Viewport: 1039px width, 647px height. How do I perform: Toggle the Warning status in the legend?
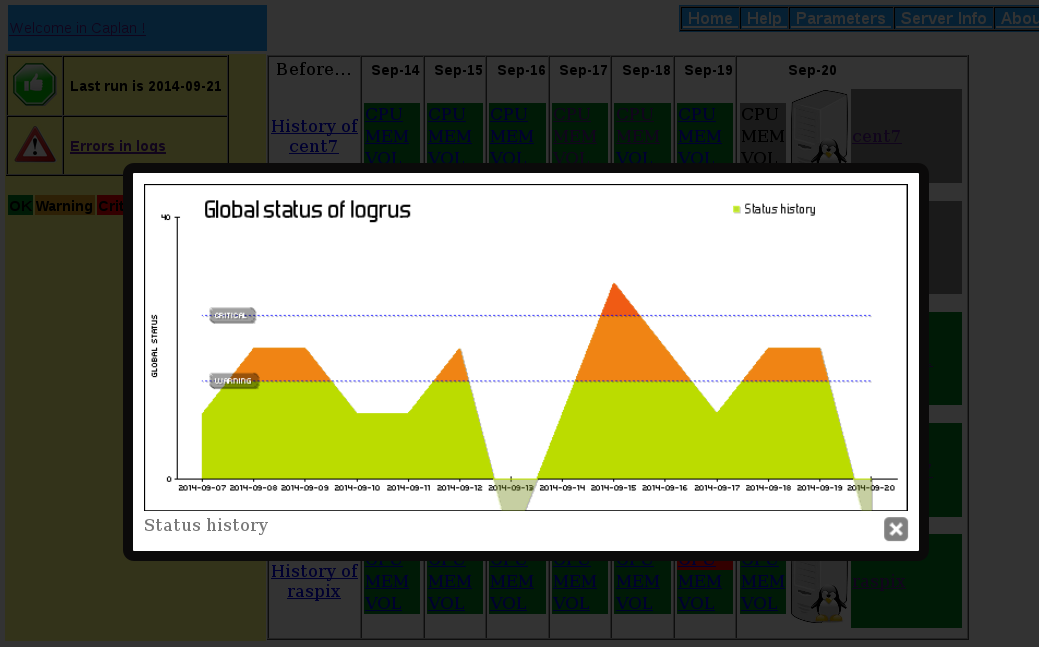(x=63, y=206)
